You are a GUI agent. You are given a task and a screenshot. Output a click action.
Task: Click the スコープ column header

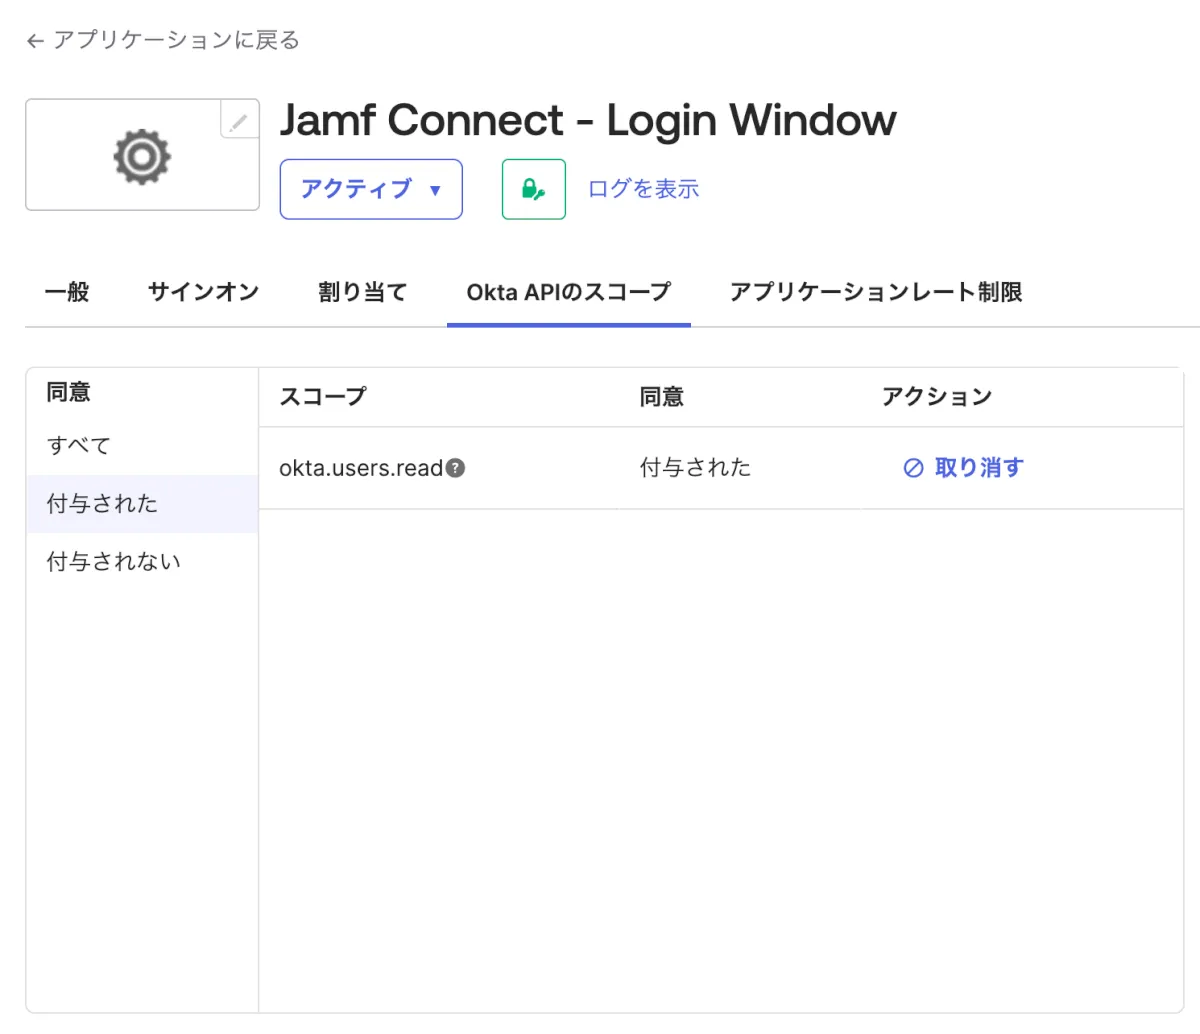[x=322, y=397]
